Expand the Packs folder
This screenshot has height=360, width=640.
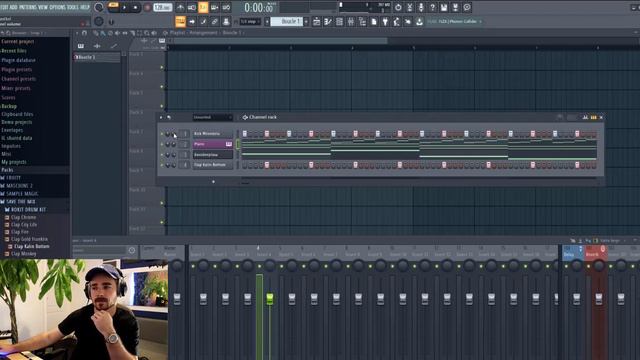[x=7, y=170]
